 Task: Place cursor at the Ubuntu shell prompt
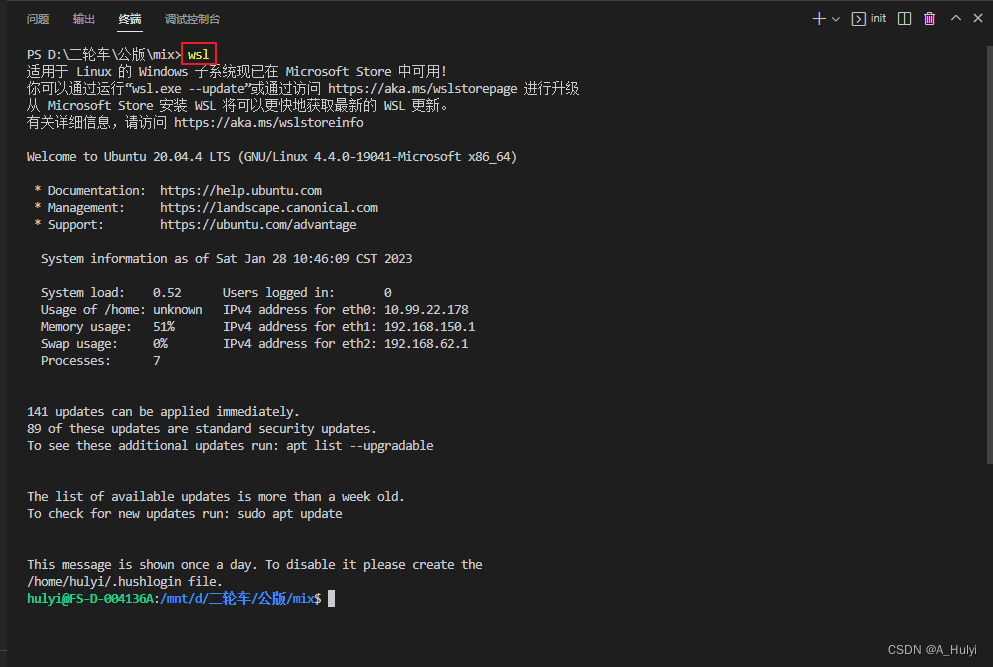(331, 598)
